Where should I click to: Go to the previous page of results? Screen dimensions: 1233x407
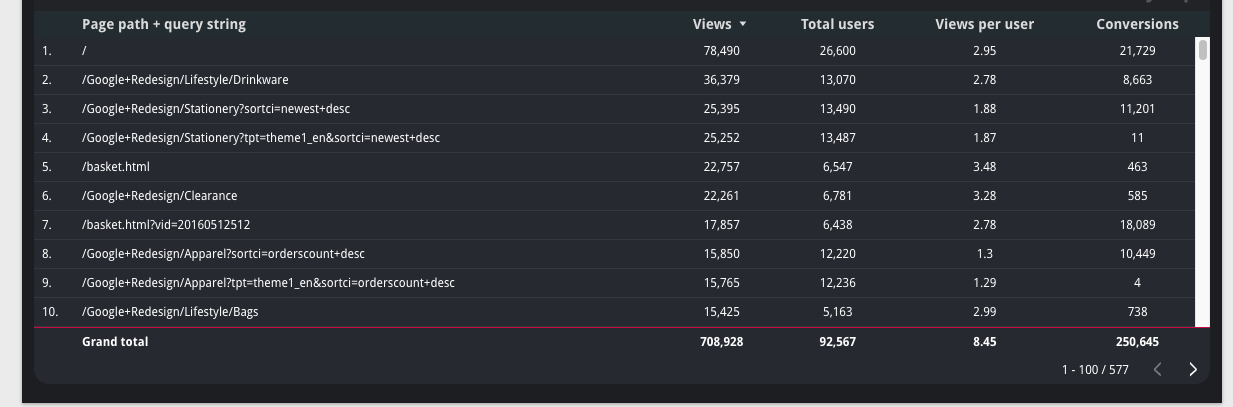pos(1157,369)
